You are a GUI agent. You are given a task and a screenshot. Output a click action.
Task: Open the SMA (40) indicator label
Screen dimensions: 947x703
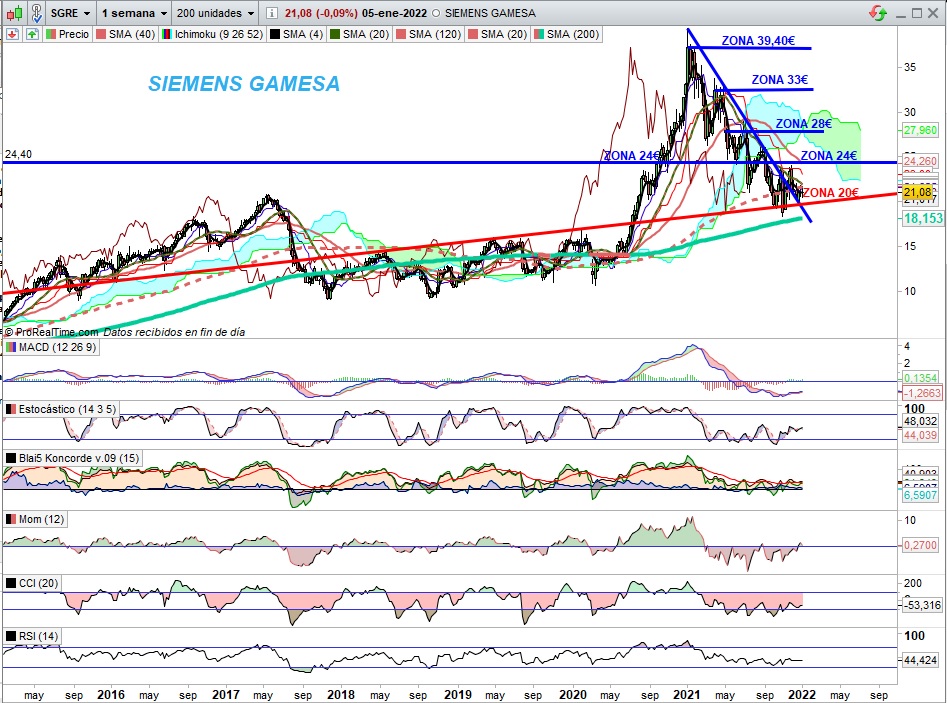point(126,34)
